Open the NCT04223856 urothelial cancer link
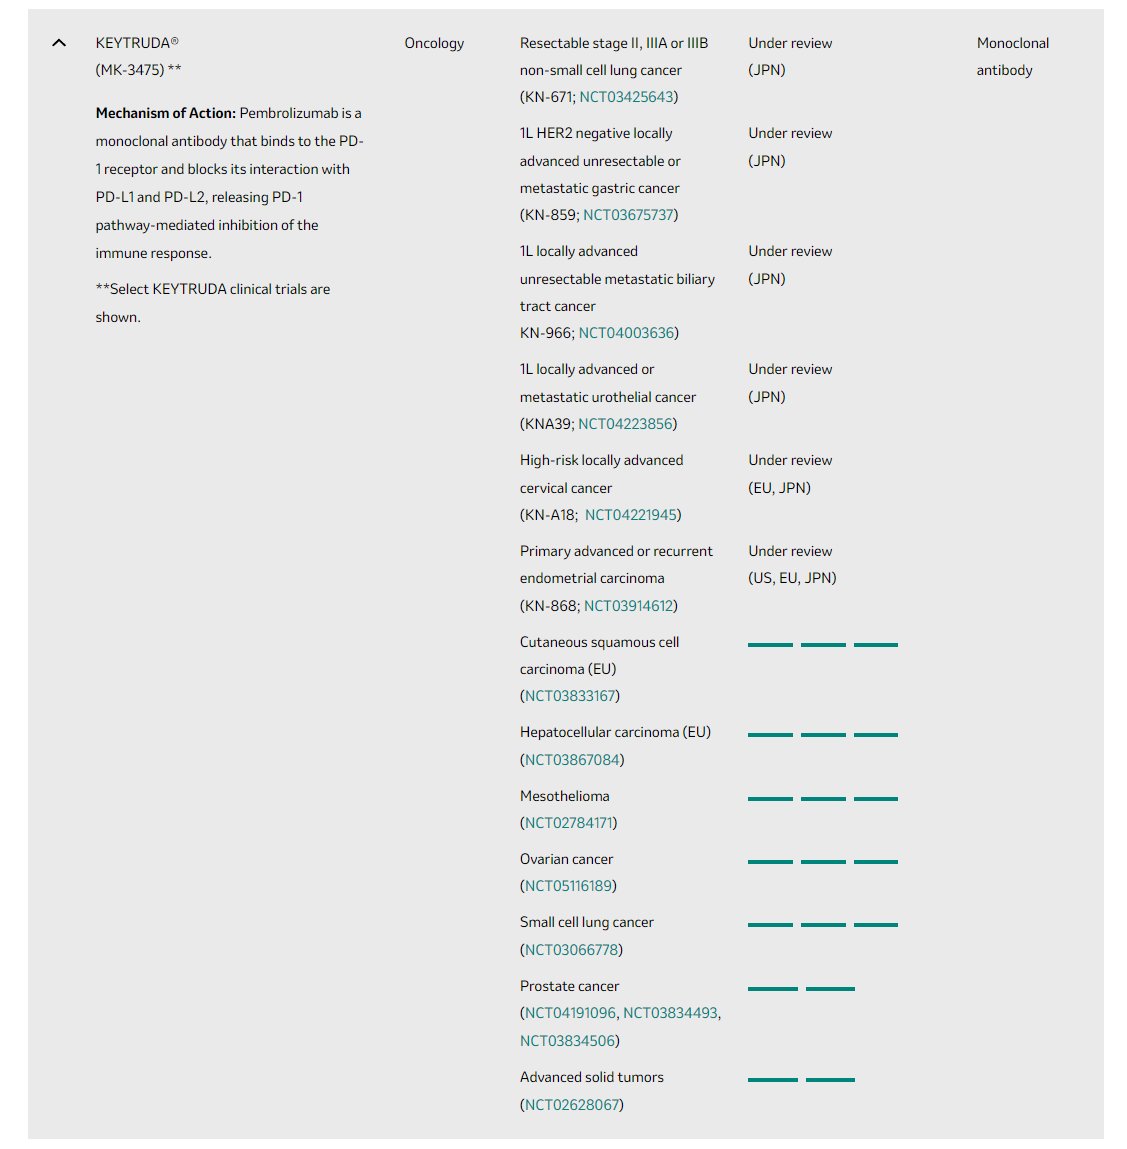Image resolution: width=1127 pixels, height=1149 pixels. click(x=625, y=424)
